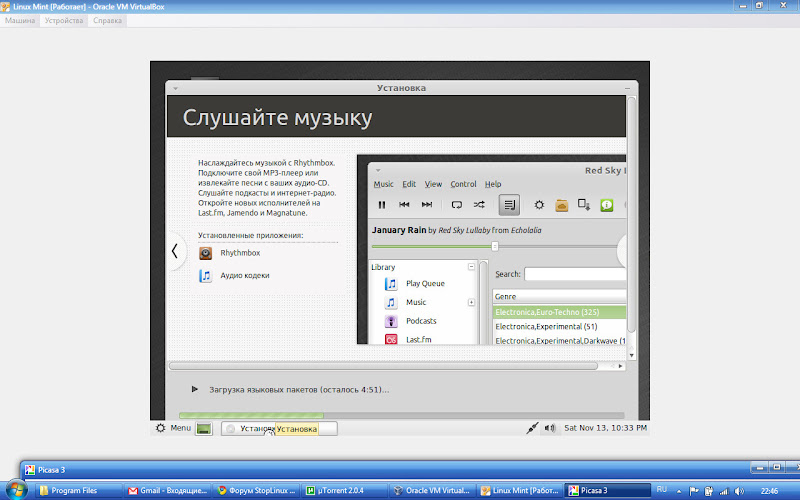
Task: Switch to Gmail taskbar button
Action: pyautogui.click(x=167, y=490)
